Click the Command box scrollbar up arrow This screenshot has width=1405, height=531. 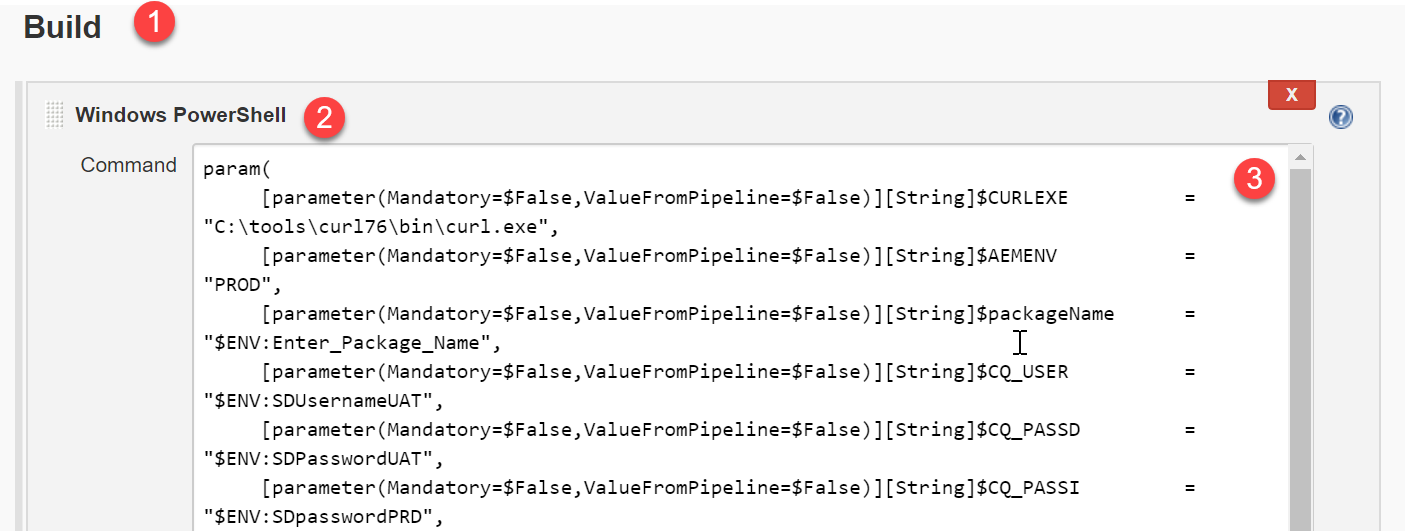click(1300, 157)
